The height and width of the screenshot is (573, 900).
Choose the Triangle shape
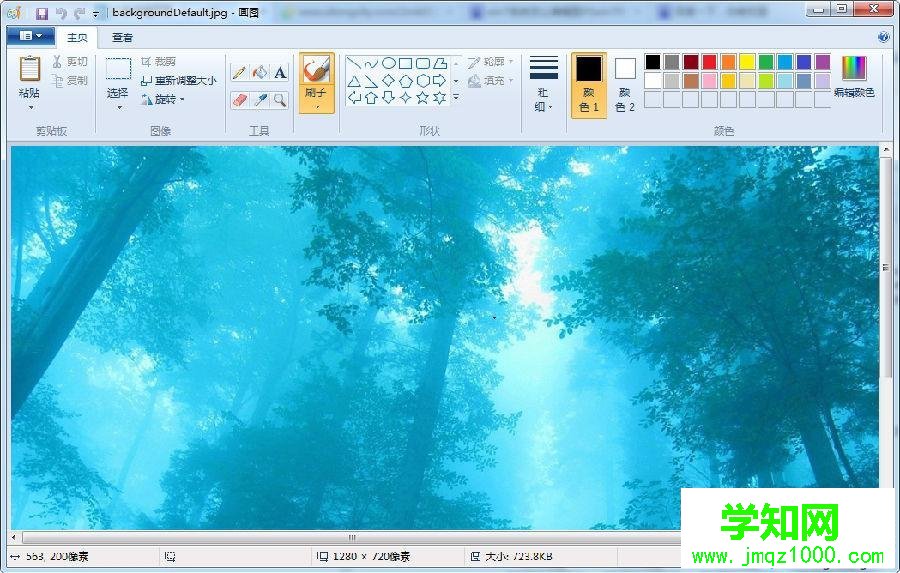(354, 81)
